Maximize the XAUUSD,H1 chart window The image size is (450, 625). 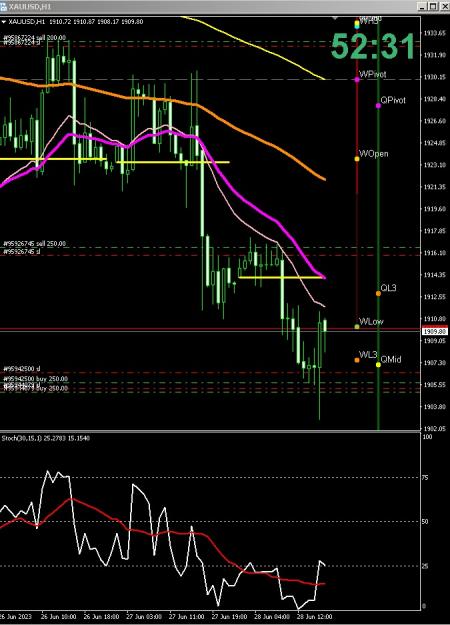click(432, 6)
